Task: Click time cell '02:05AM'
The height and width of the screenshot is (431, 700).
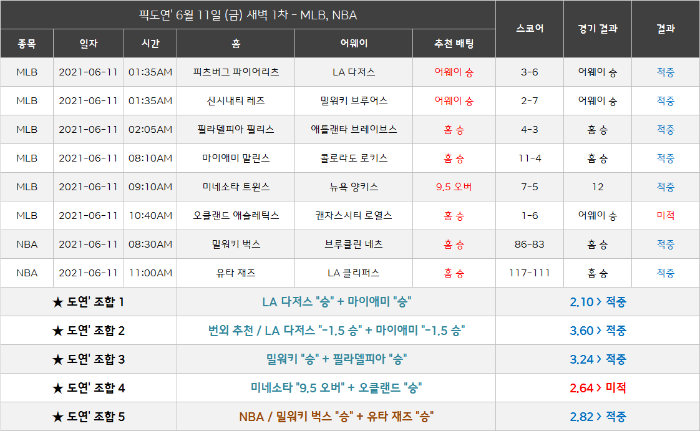Action: [150, 130]
